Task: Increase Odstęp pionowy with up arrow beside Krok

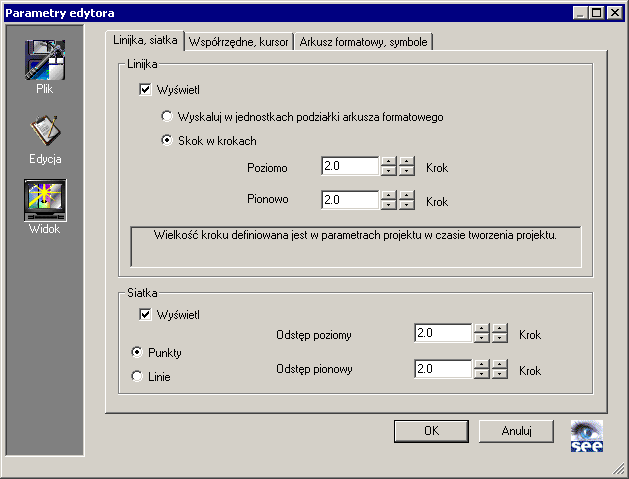Action: pos(500,364)
